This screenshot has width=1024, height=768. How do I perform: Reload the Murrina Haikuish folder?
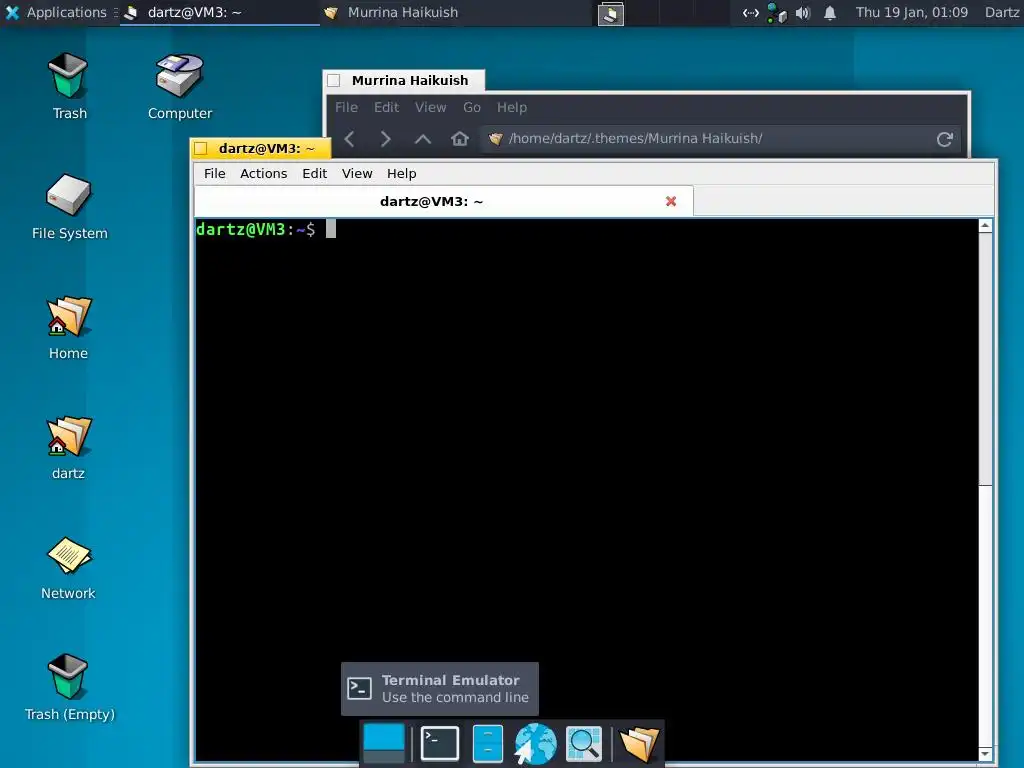click(x=944, y=138)
